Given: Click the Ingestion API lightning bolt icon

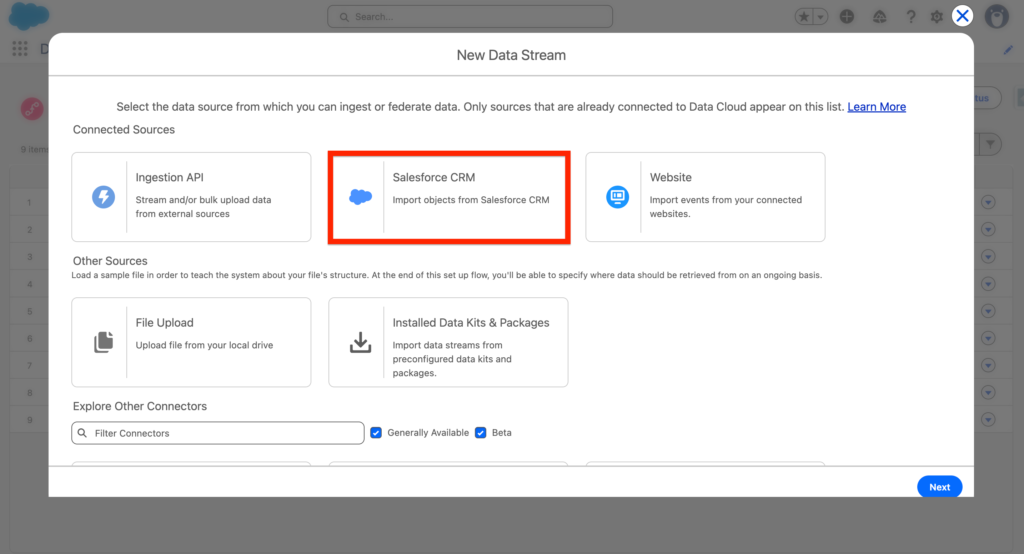Looking at the screenshot, I should (103, 197).
